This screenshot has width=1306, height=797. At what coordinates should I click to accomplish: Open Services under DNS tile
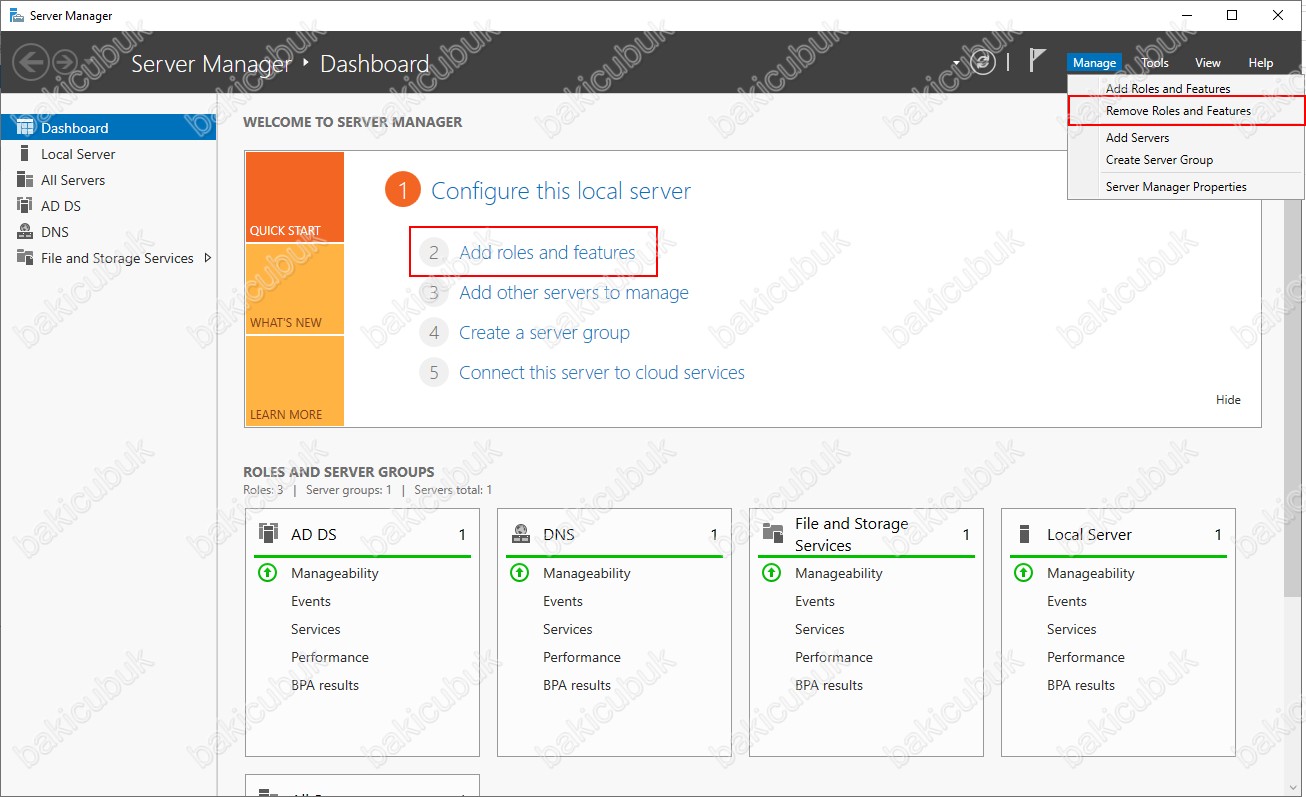tap(568, 629)
